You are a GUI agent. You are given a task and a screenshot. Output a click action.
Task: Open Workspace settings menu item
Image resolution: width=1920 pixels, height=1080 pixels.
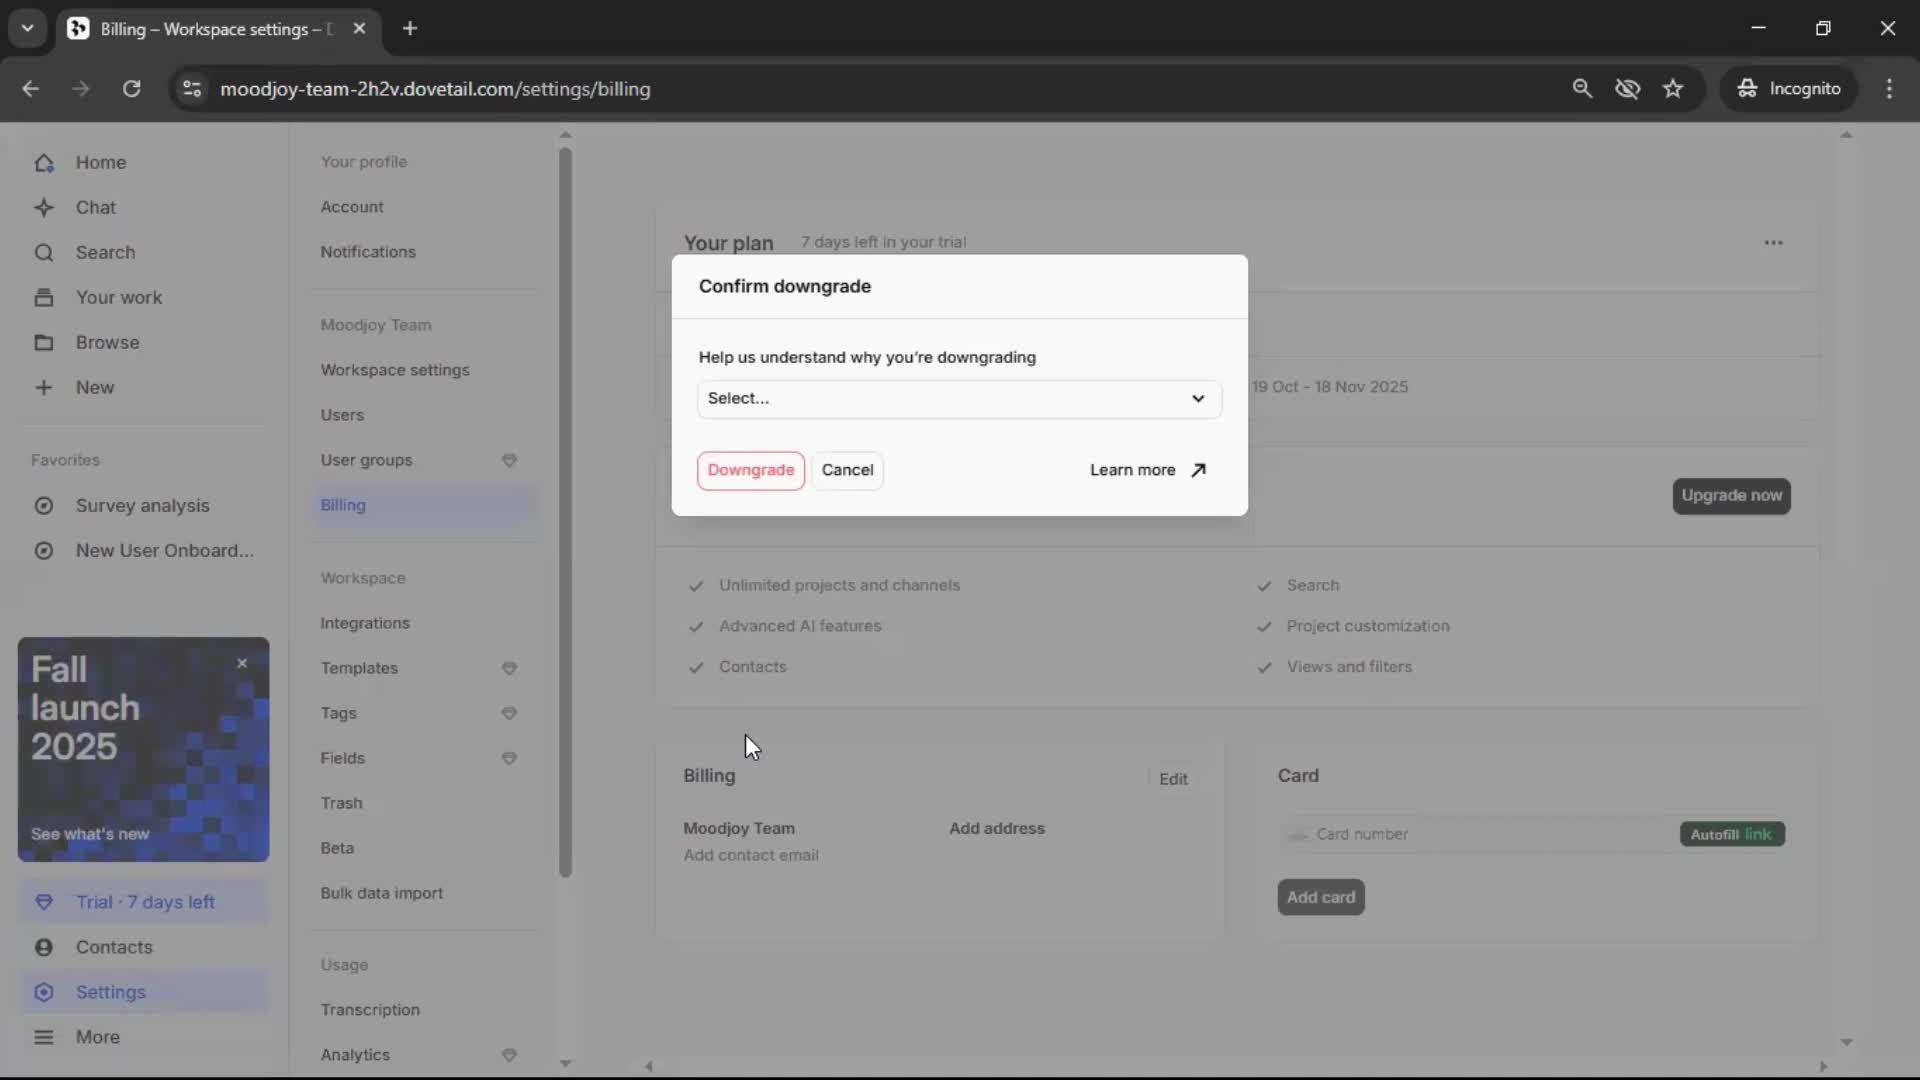(x=394, y=370)
